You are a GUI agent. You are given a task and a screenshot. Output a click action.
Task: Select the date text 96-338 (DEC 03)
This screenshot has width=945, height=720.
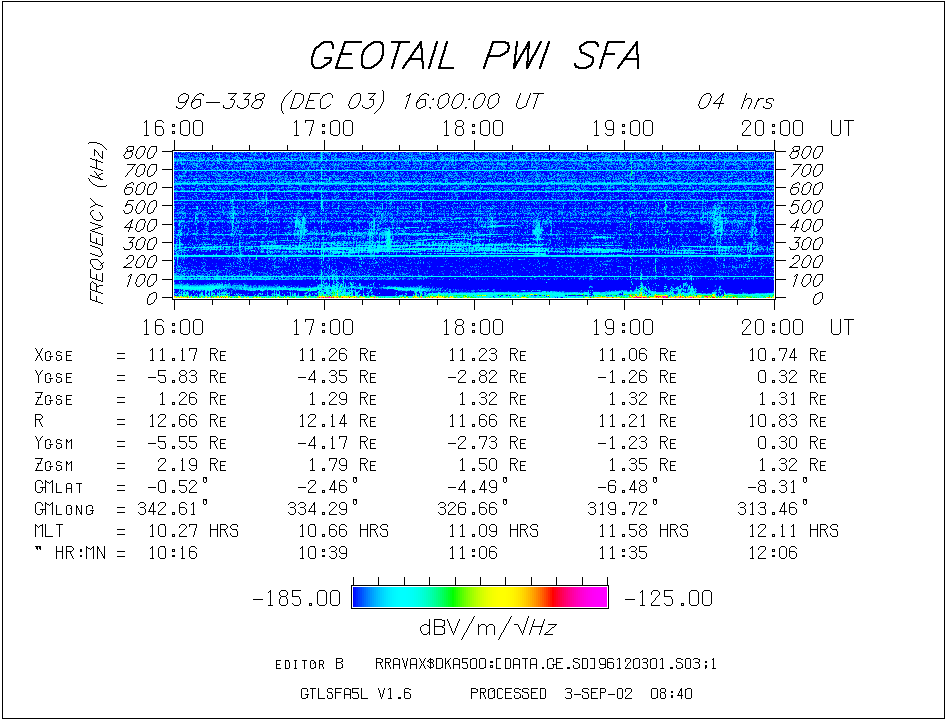[x=280, y=101]
